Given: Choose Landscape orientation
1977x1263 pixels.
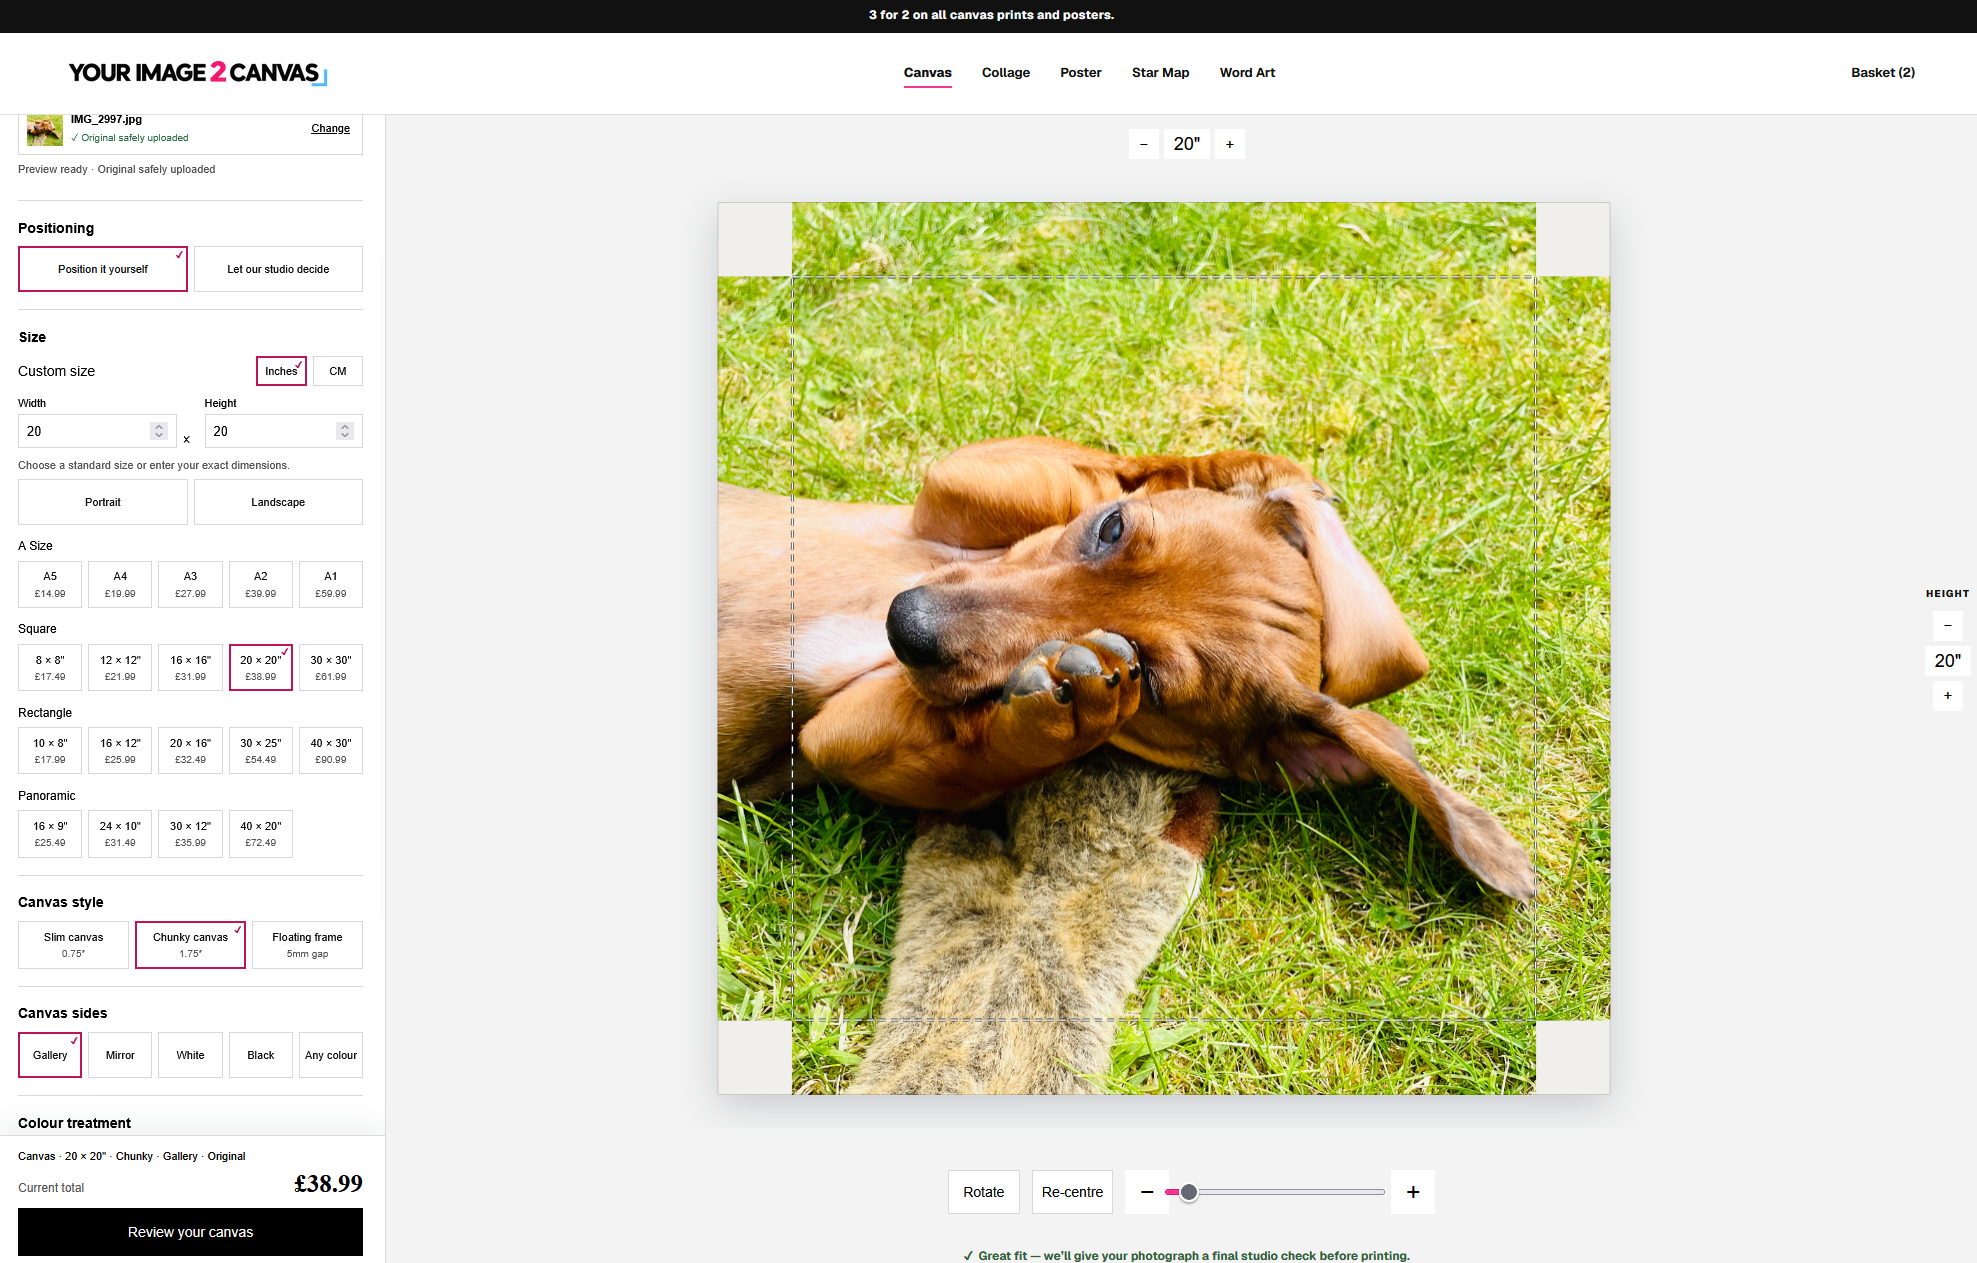Looking at the screenshot, I should pos(278,502).
